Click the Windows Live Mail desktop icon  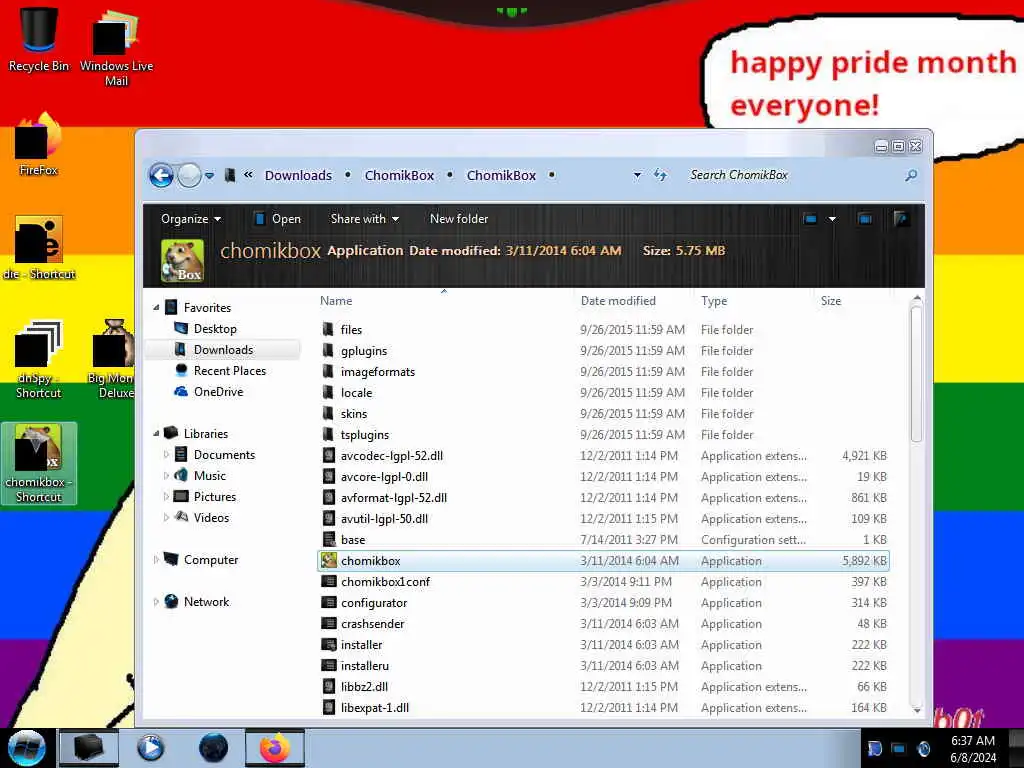point(116,47)
